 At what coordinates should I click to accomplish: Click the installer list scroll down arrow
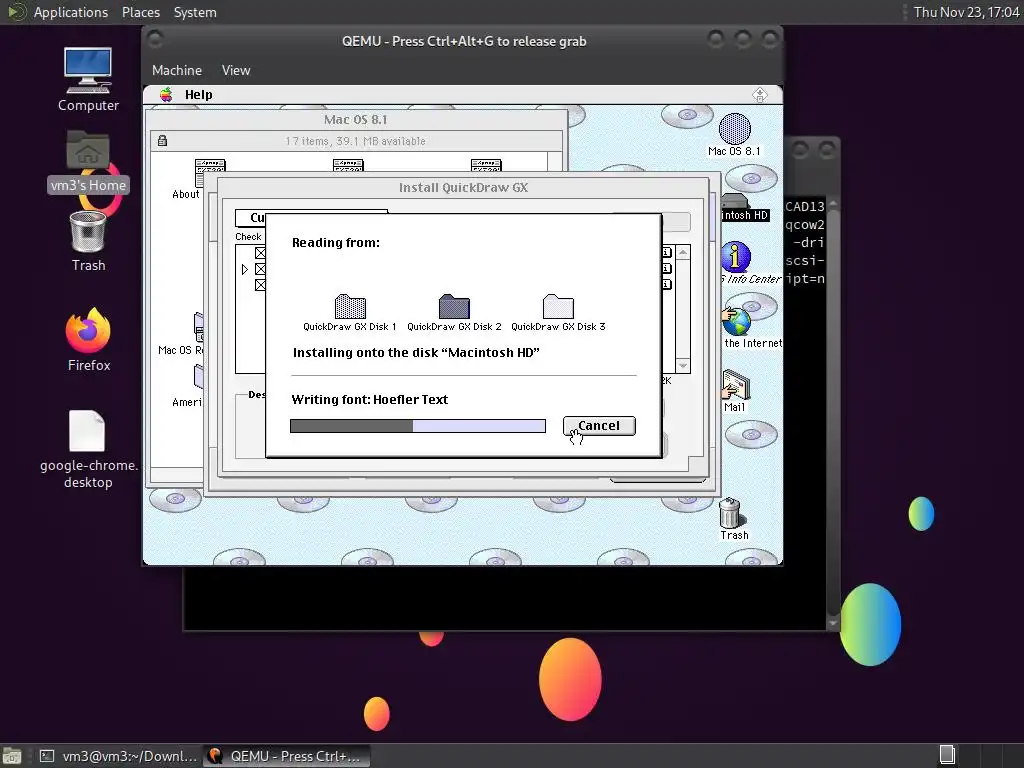683,366
